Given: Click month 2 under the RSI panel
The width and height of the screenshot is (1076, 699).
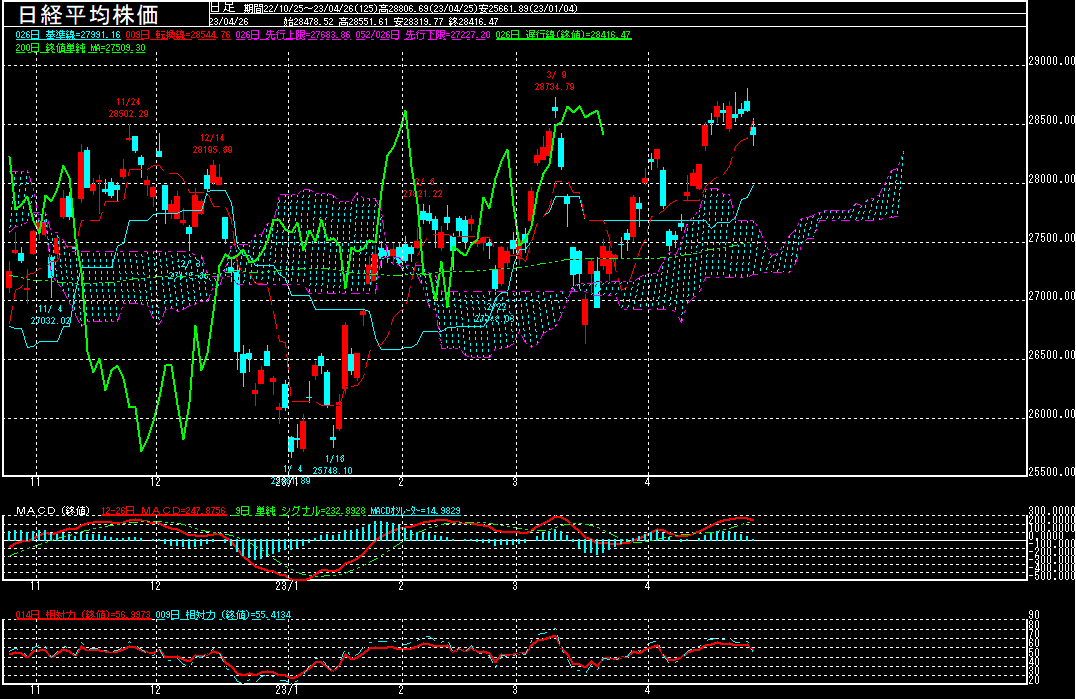Looking at the screenshot, I should (401, 690).
